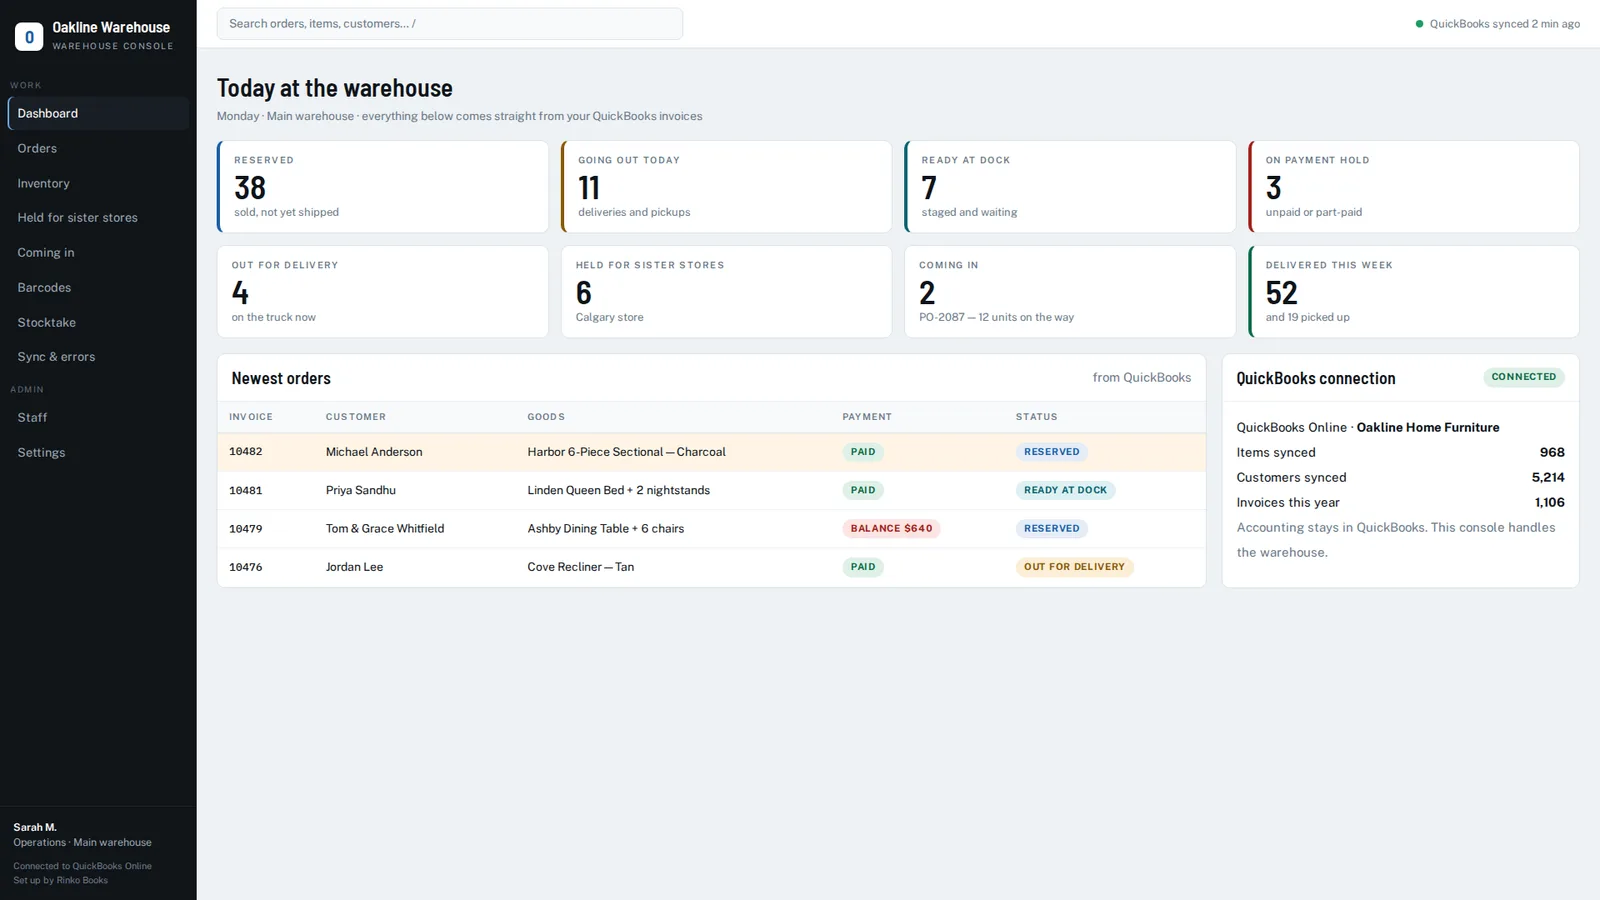The image size is (1600, 900).
Task: Click QuickBooks synced 2 min ago text
Action: [1505, 24]
